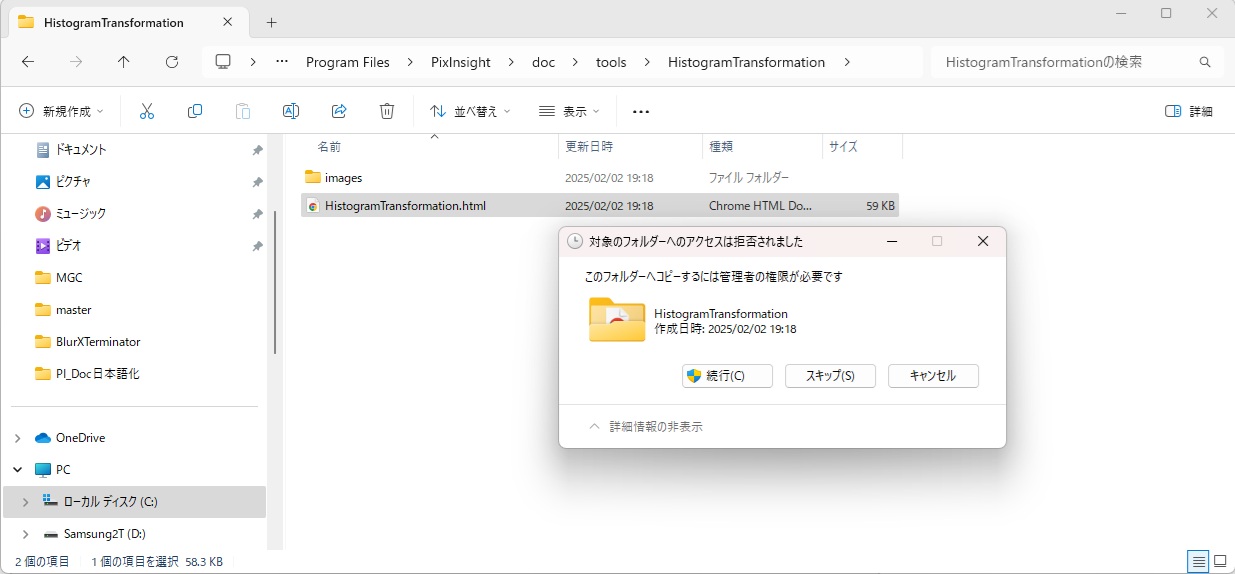Collapse details with 詳細情報の非表示
Screen dimensions: 1235x574
(645, 426)
